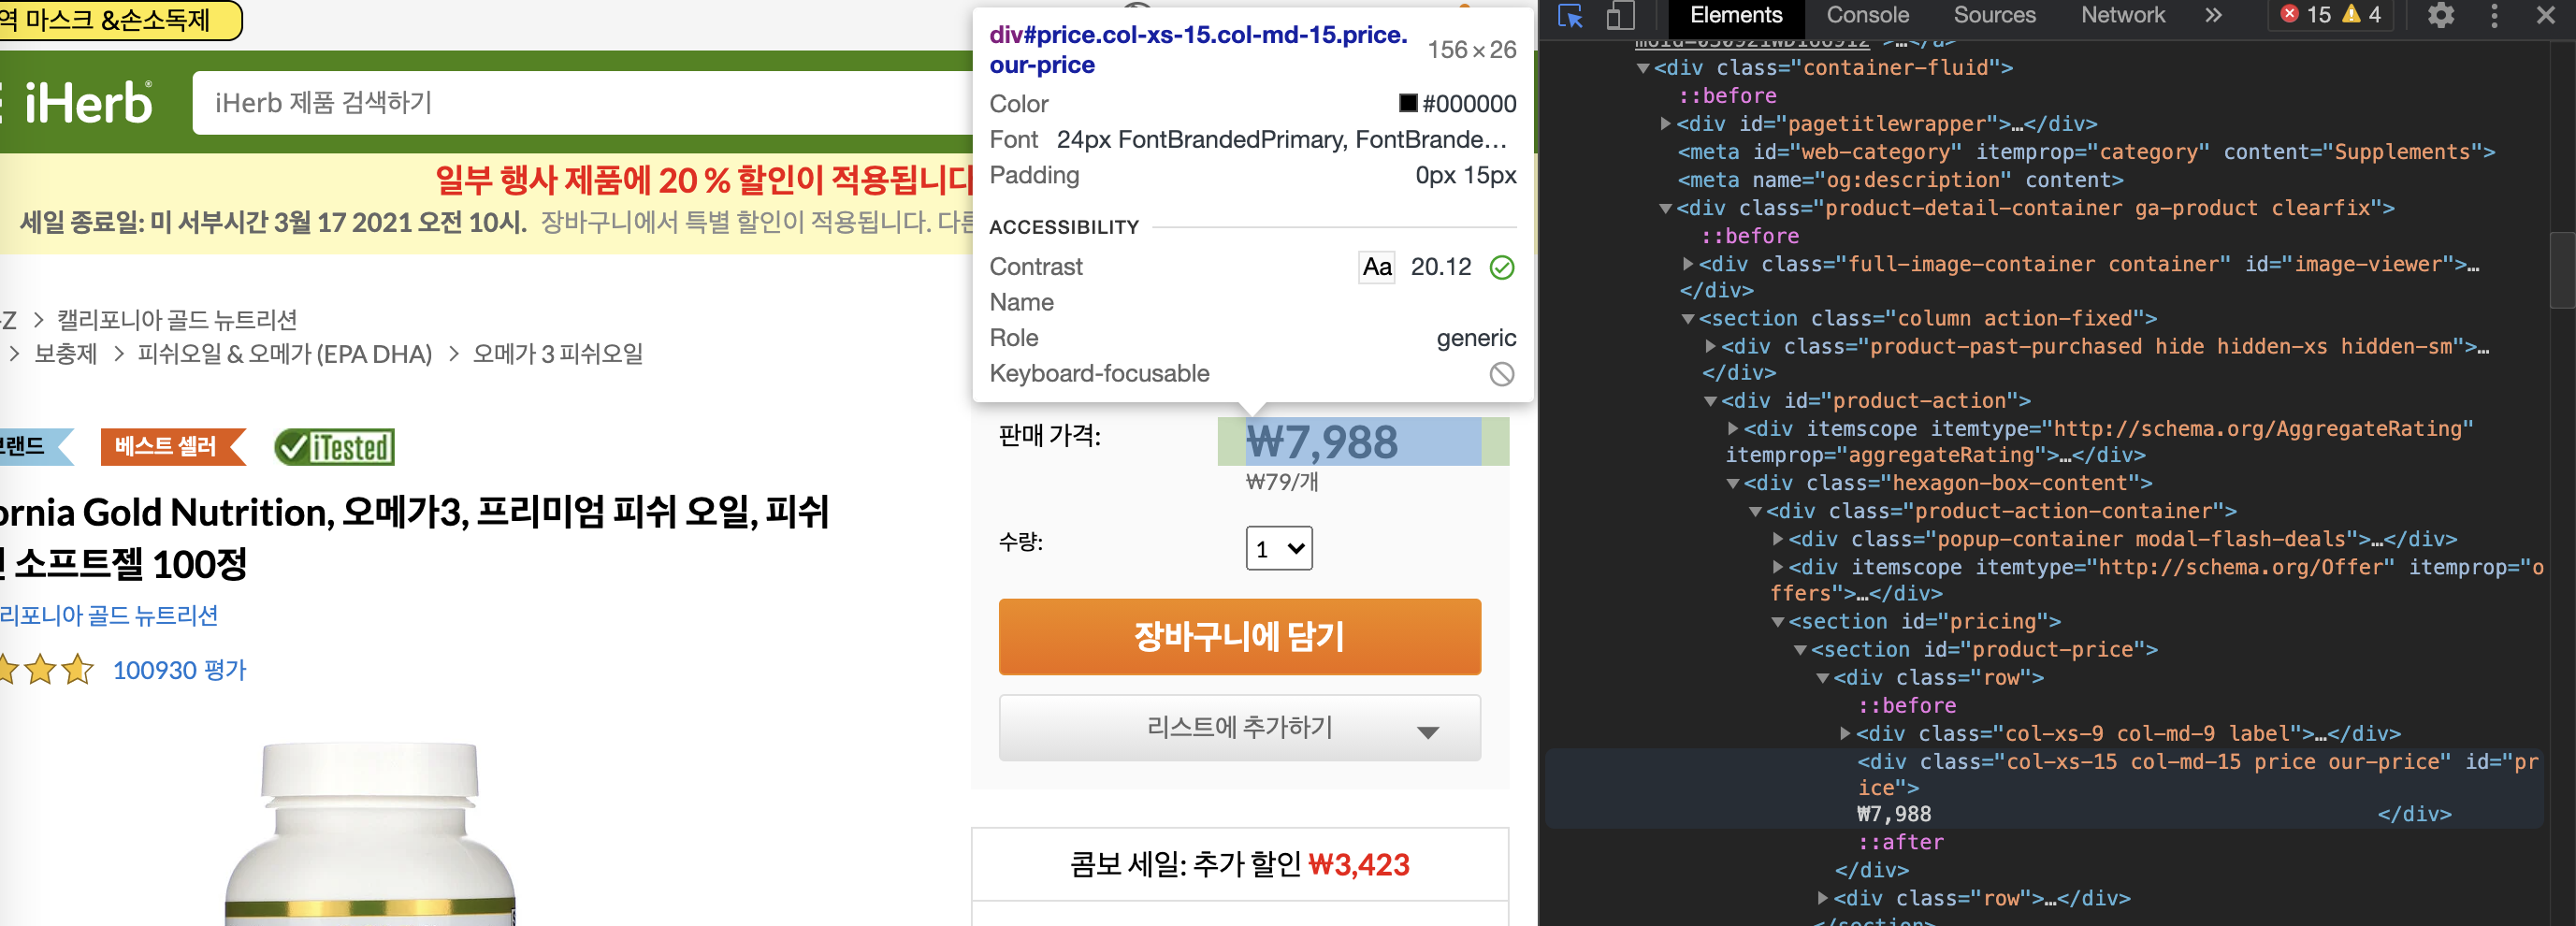
Task: Switch to the Sources tab
Action: 1994,16
